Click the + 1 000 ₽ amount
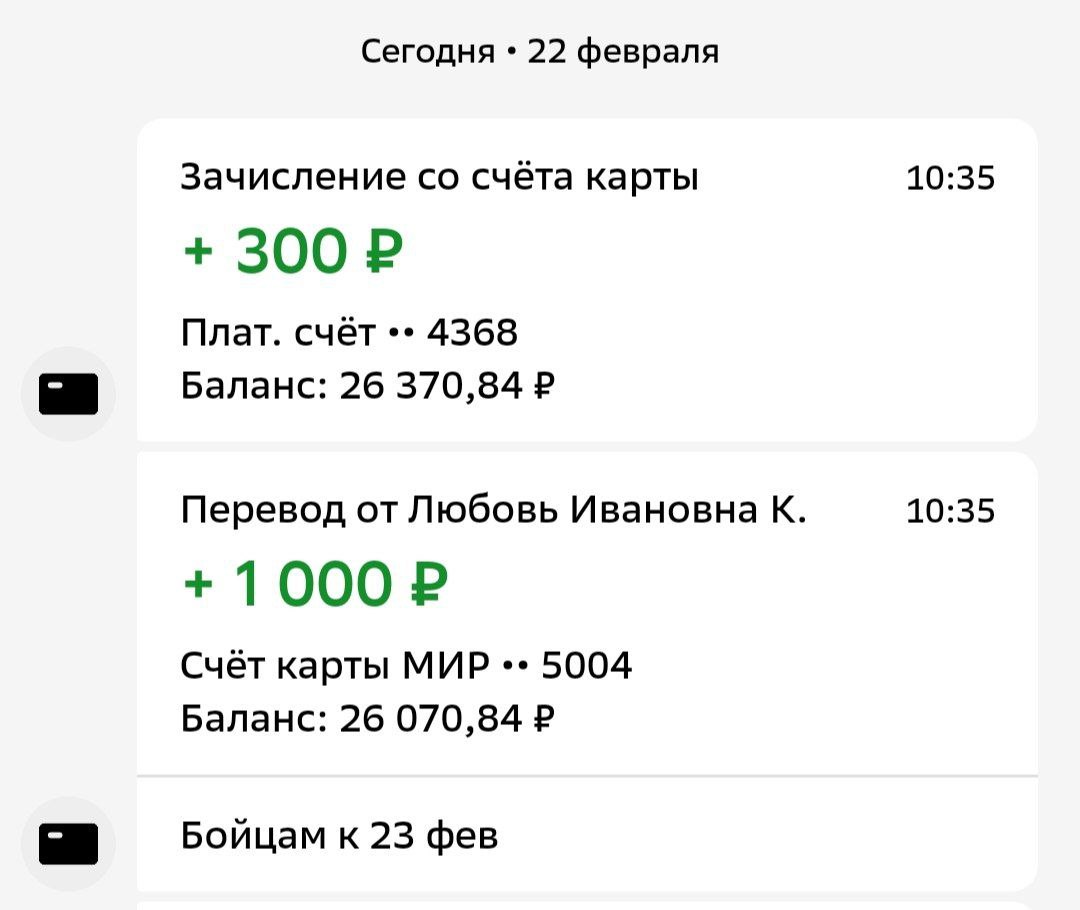 [x=316, y=585]
